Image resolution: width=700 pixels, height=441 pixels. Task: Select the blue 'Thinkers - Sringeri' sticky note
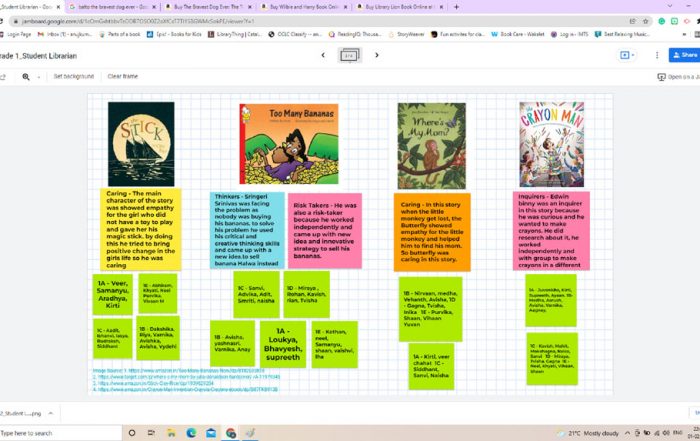pyautogui.click(x=247, y=230)
